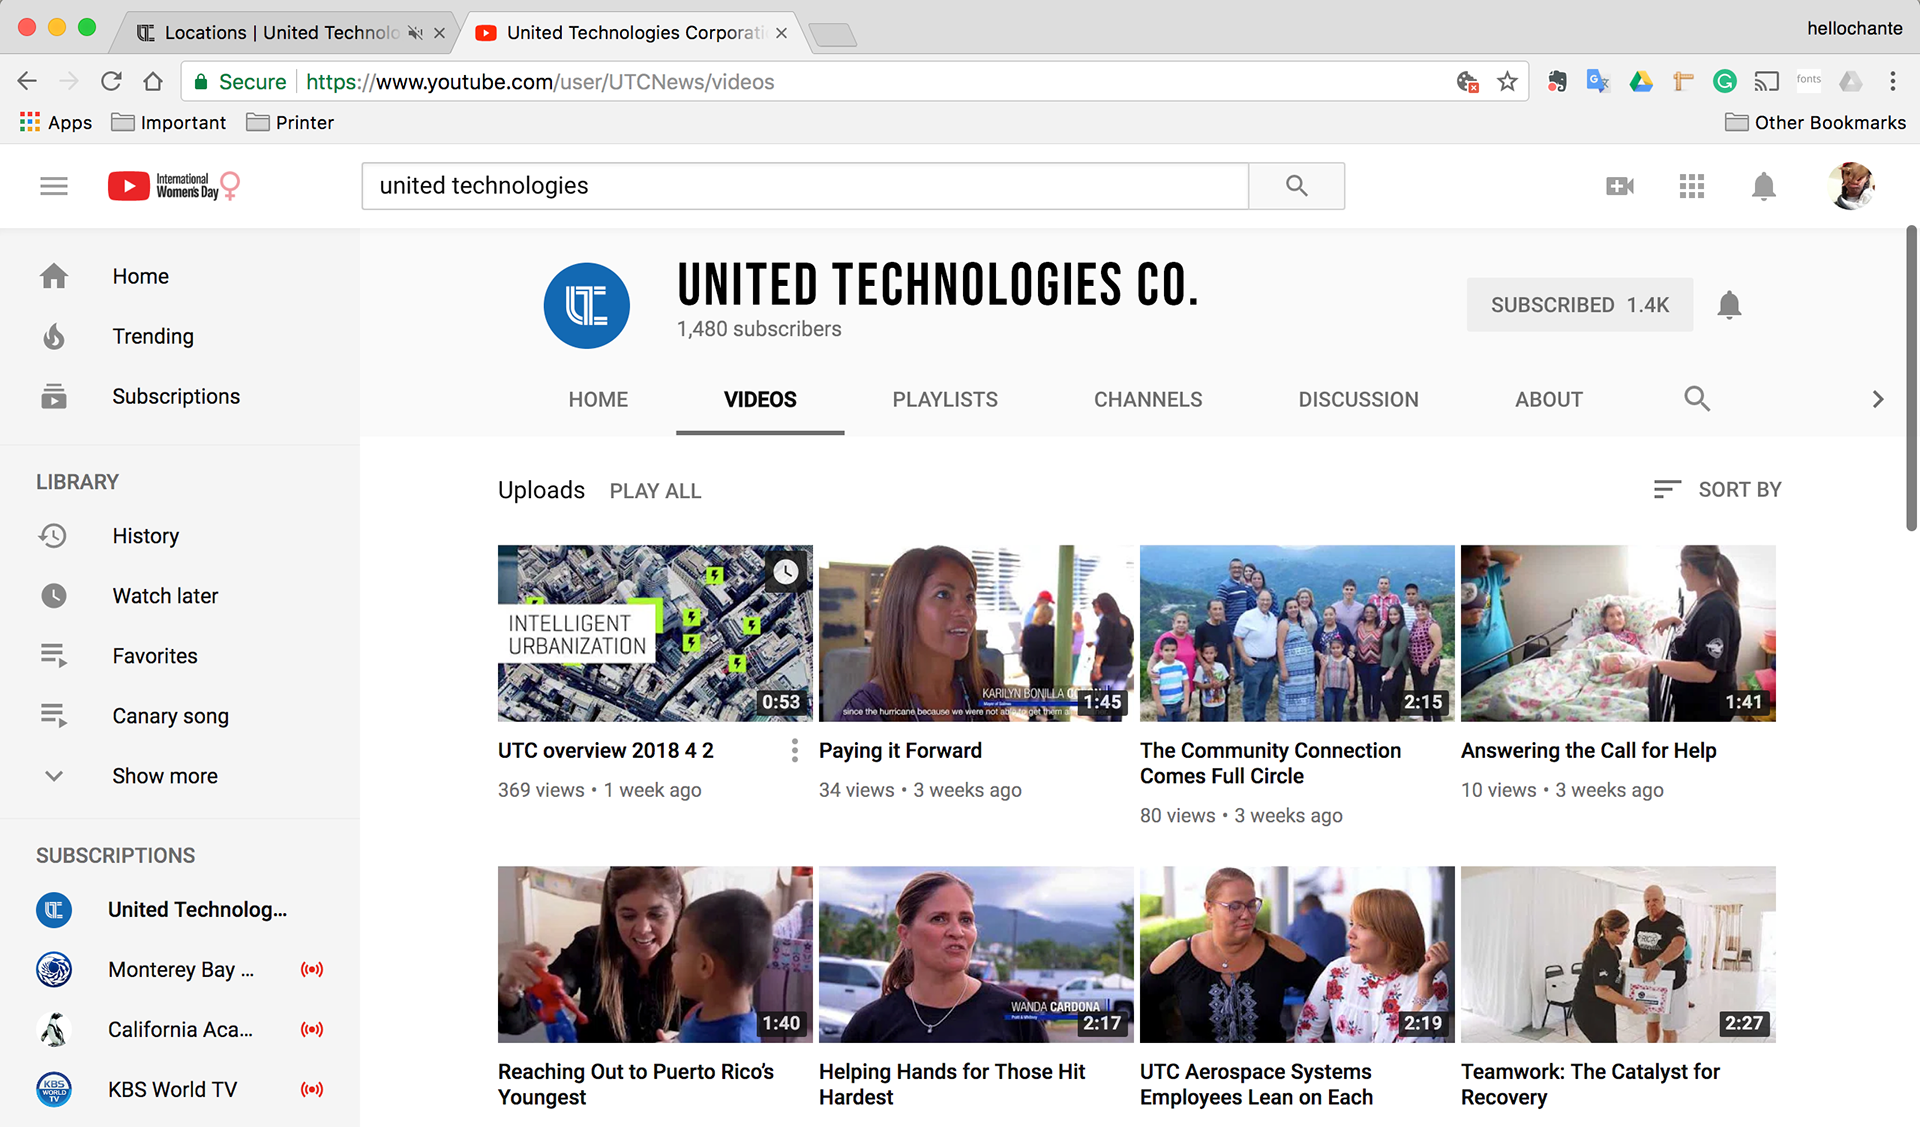
Task: Open the account avatar menu
Action: click(1851, 186)
